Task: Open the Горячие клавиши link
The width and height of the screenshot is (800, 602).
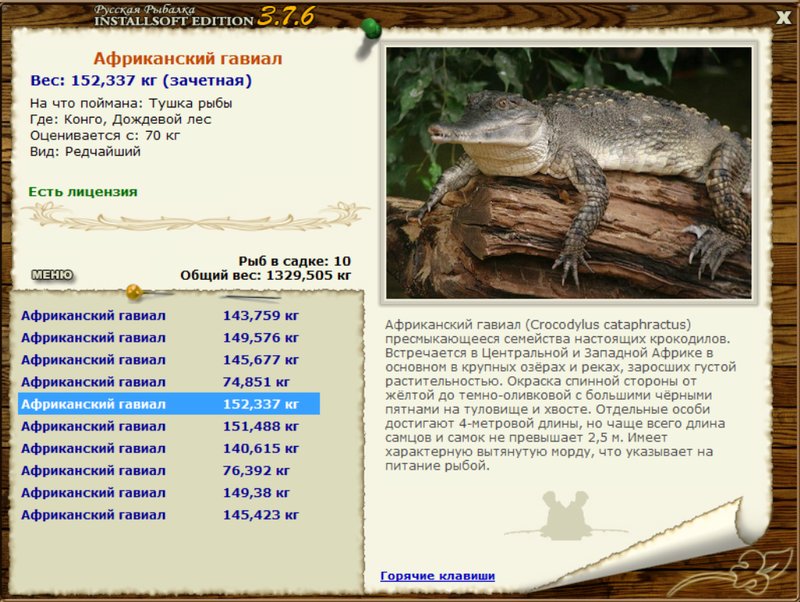Action: tap(437, 576)
